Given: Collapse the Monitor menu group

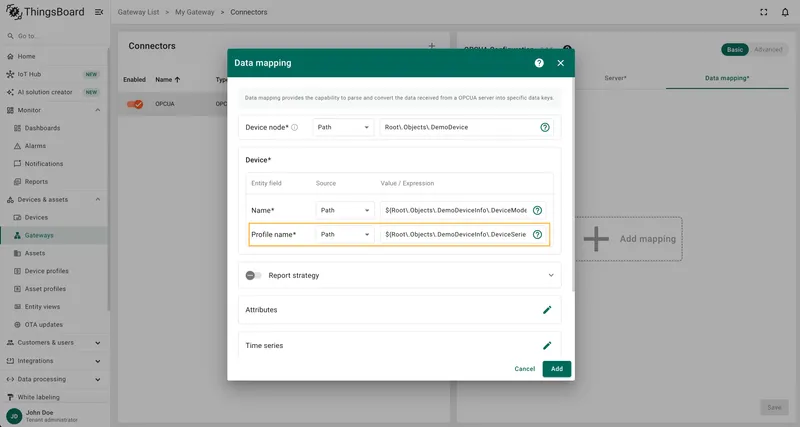Looking at the screenshot, I should point(97,110).
